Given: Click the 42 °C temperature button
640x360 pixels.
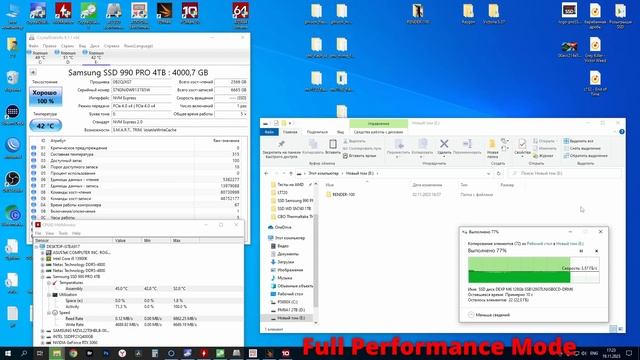Looking at the screenshot, I should [x=45, y=126].
